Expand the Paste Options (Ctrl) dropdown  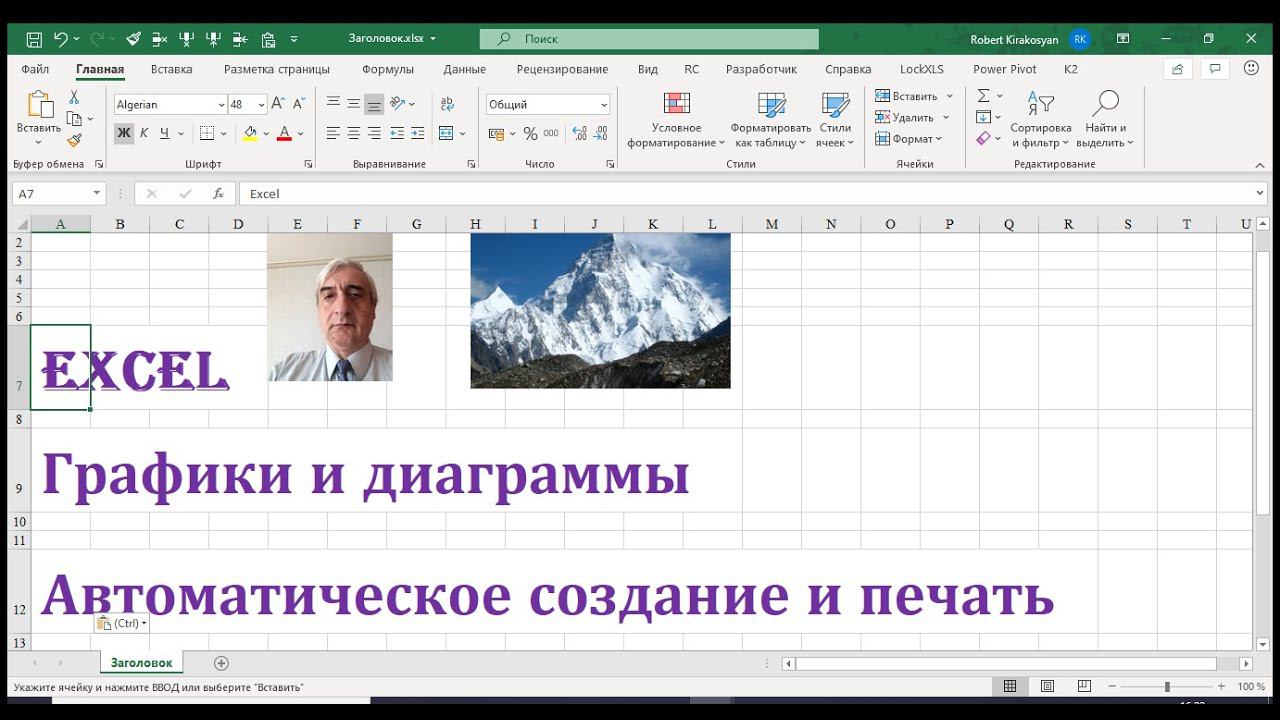tap(144, 623)
